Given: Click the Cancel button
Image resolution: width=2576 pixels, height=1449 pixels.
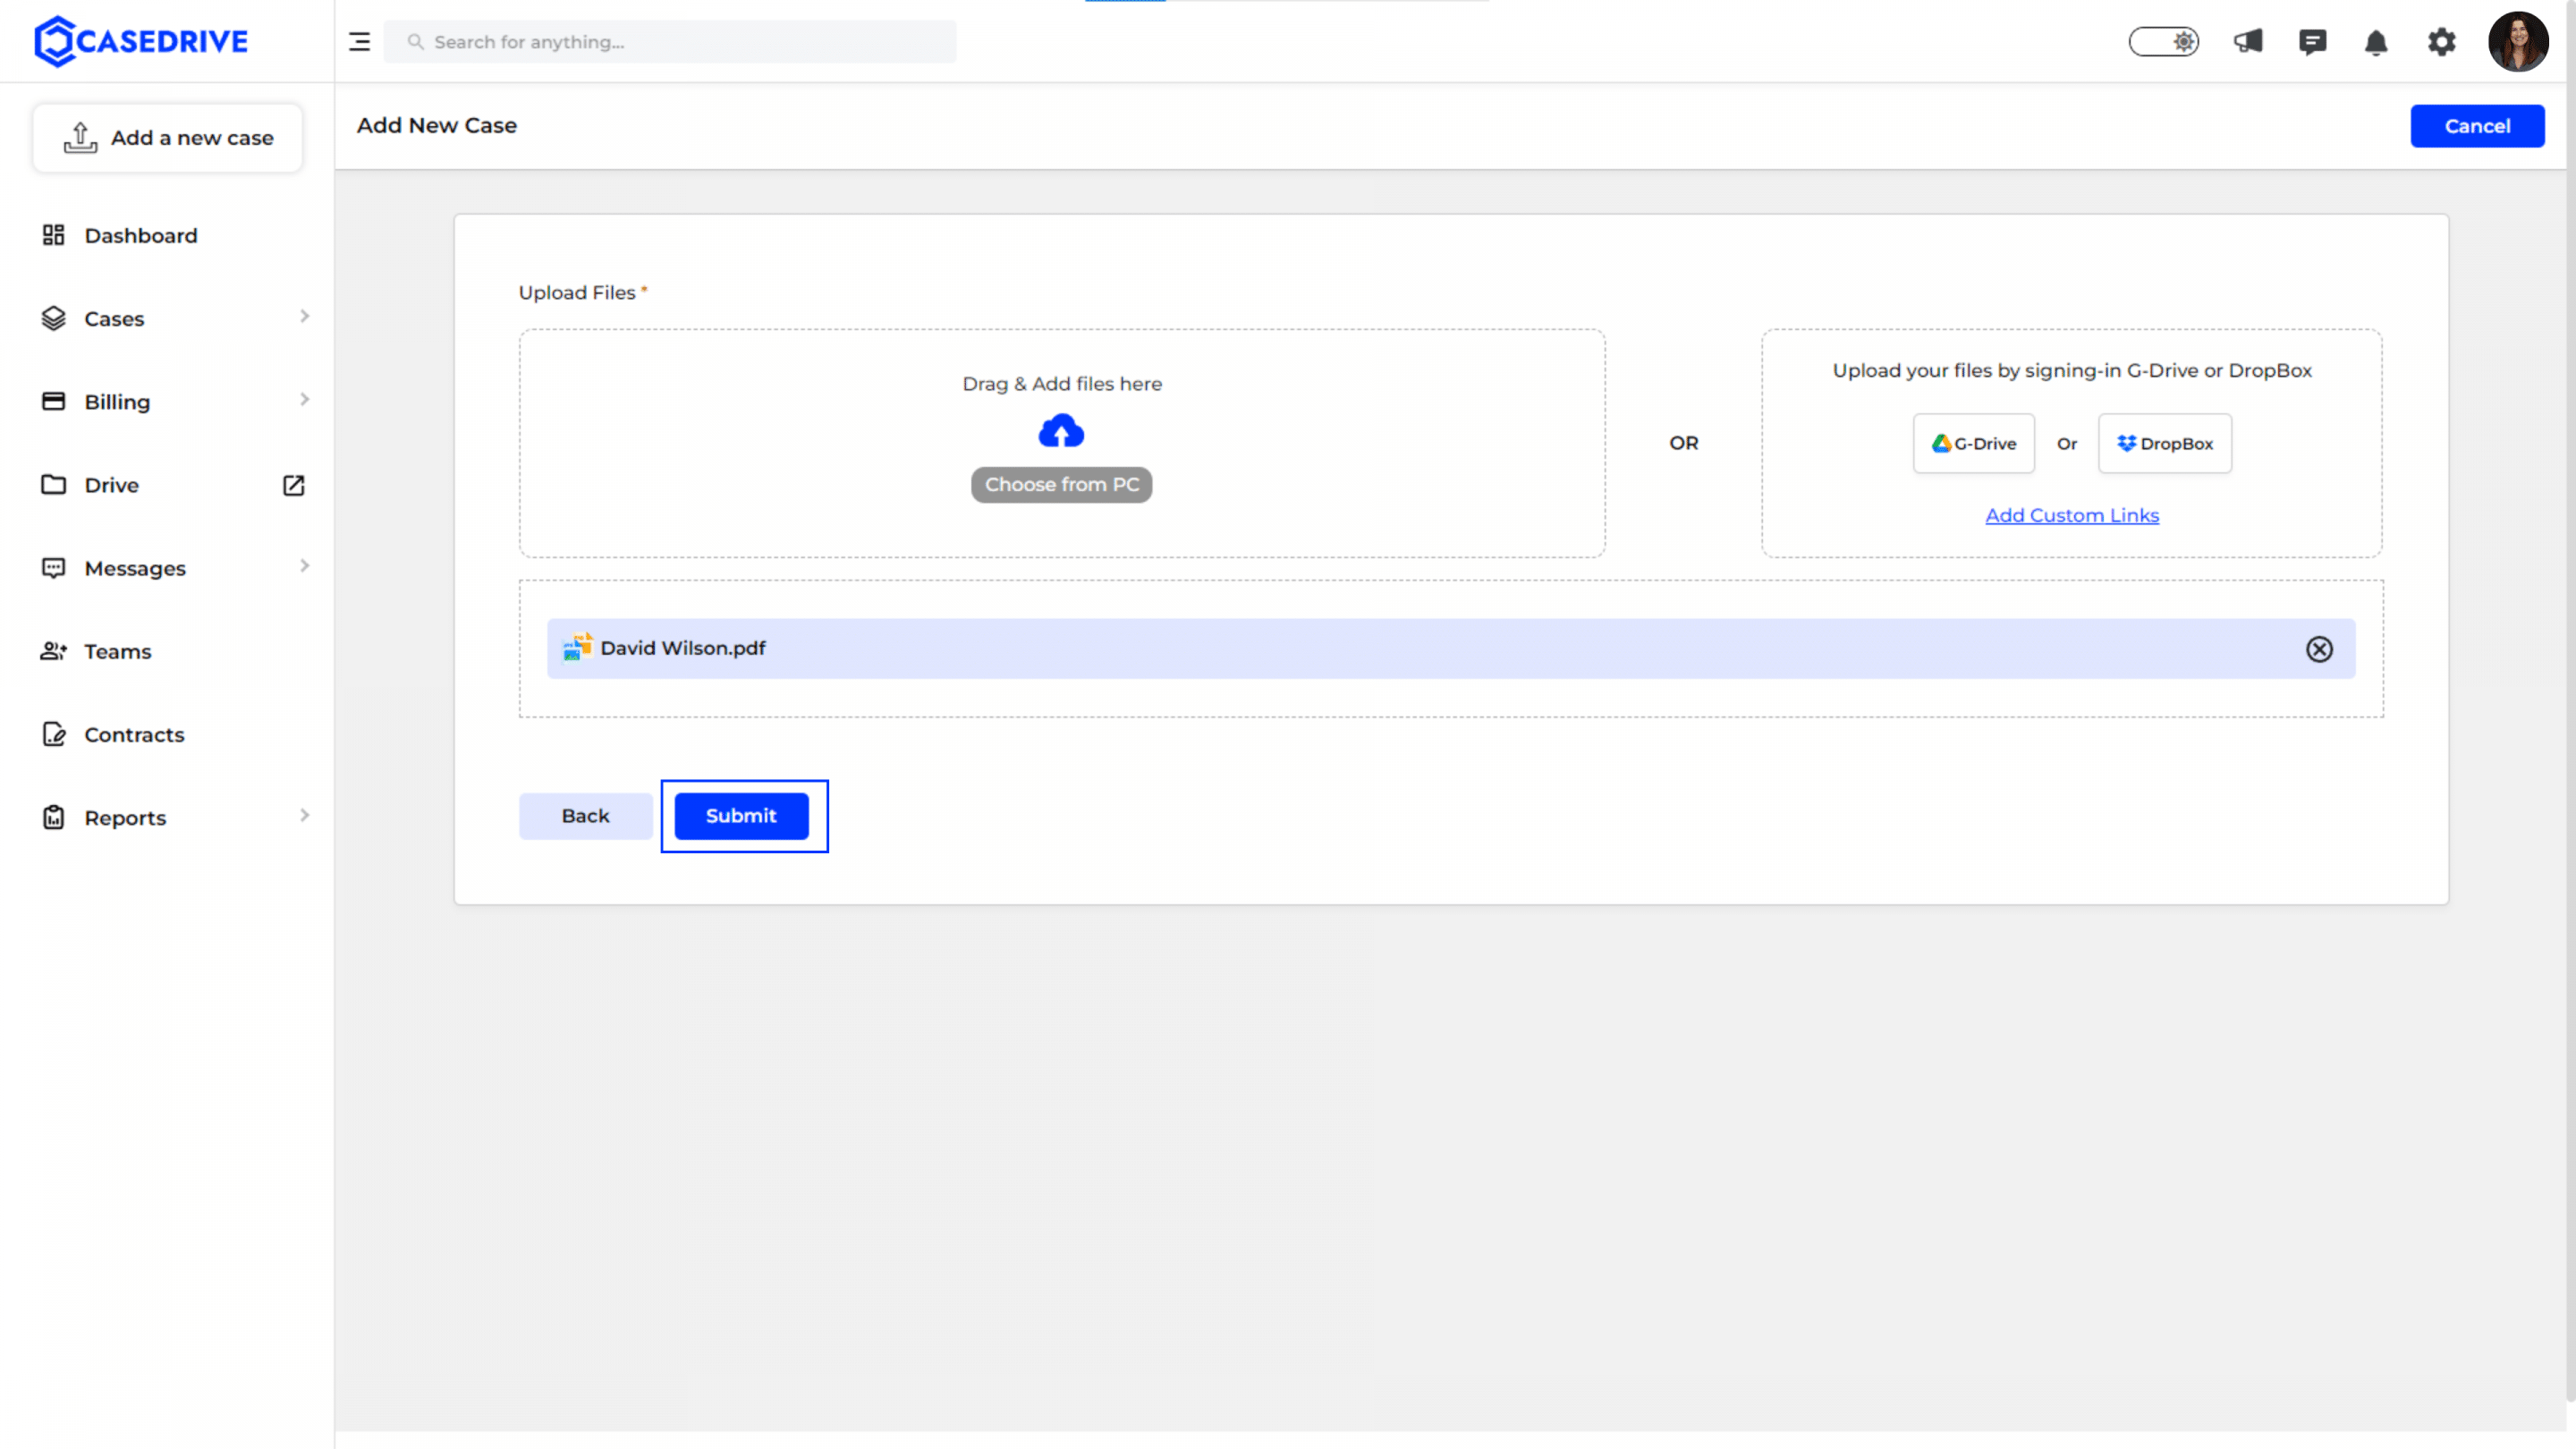Looking at the screenshot, I should (x=2477, y=126).
